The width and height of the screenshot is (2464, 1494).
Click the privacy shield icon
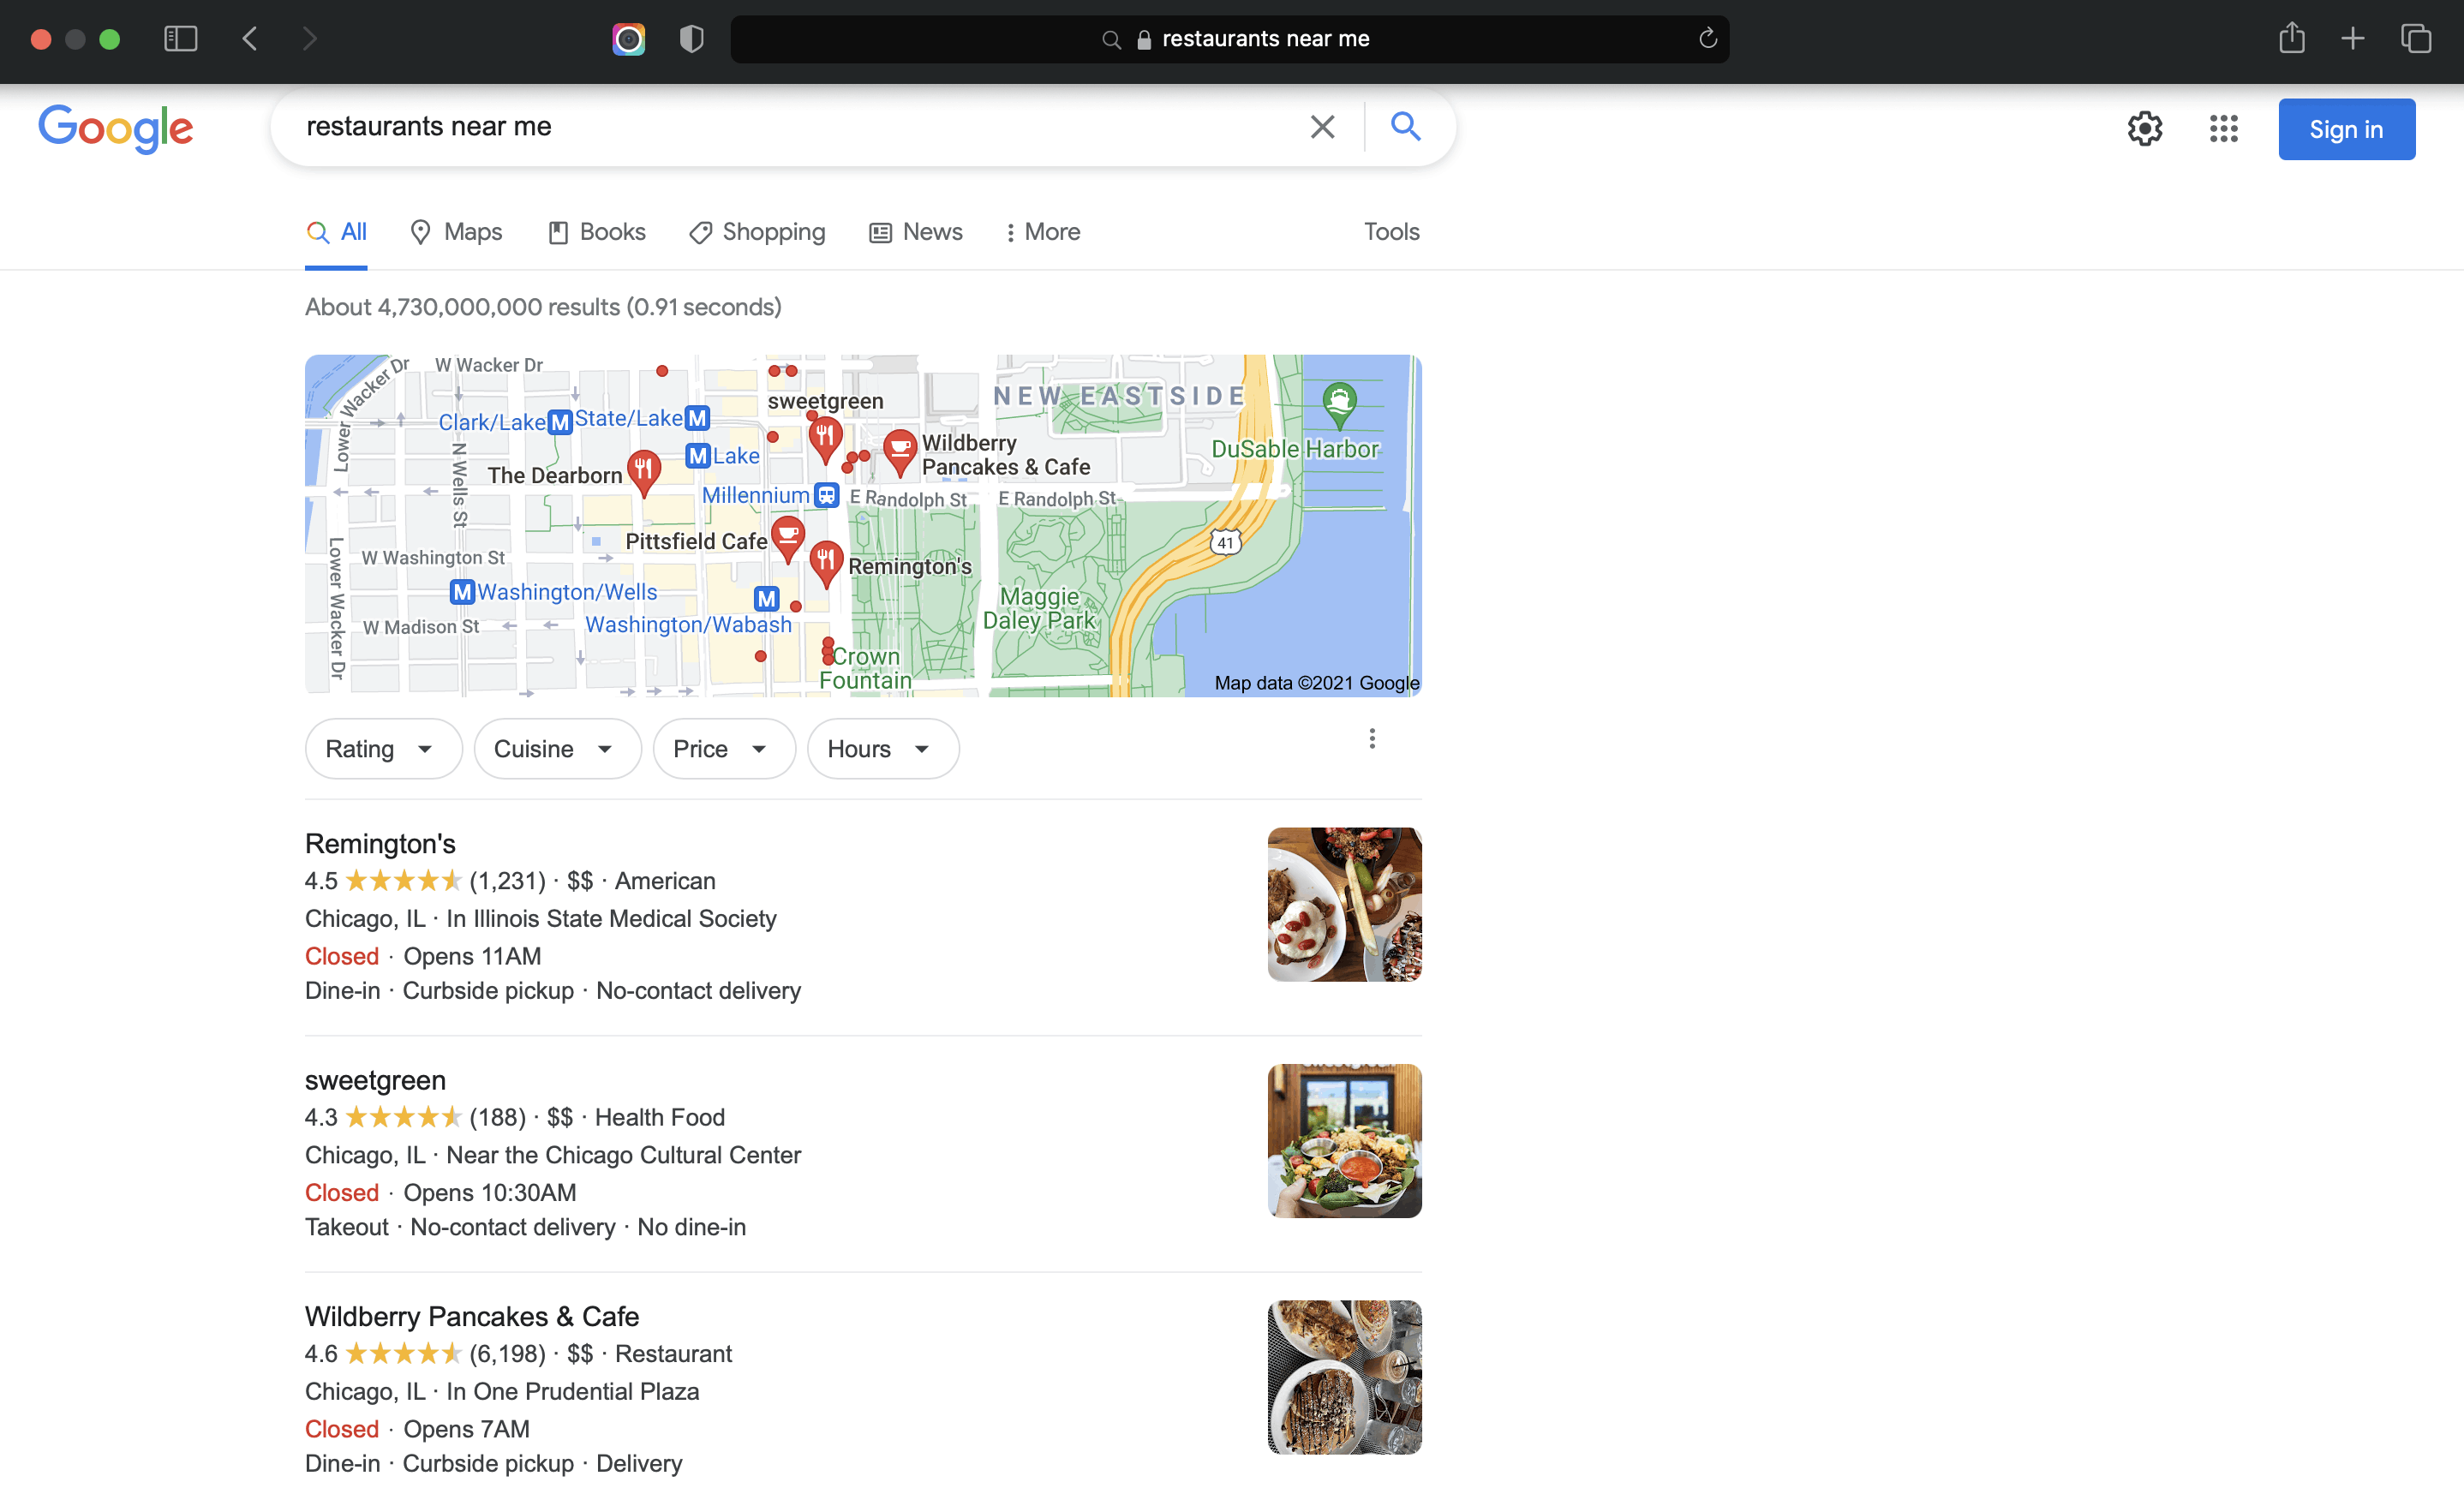[691, 39]
